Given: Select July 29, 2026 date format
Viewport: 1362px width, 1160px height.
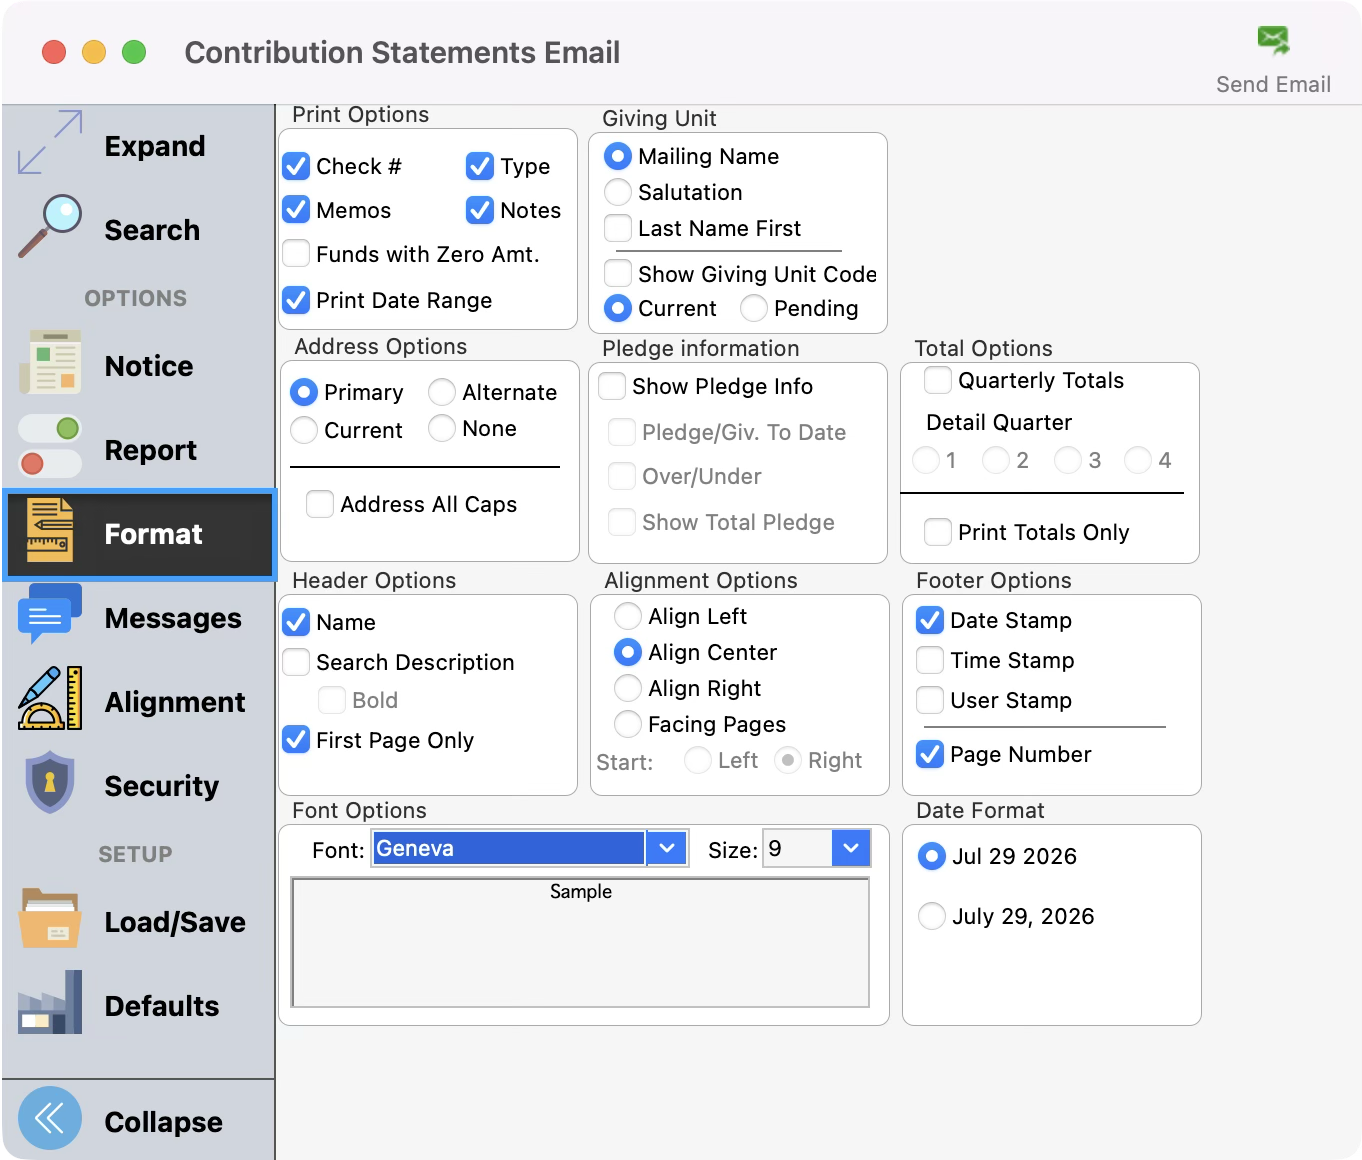Looking at the screenshot, I should (932, 916).
